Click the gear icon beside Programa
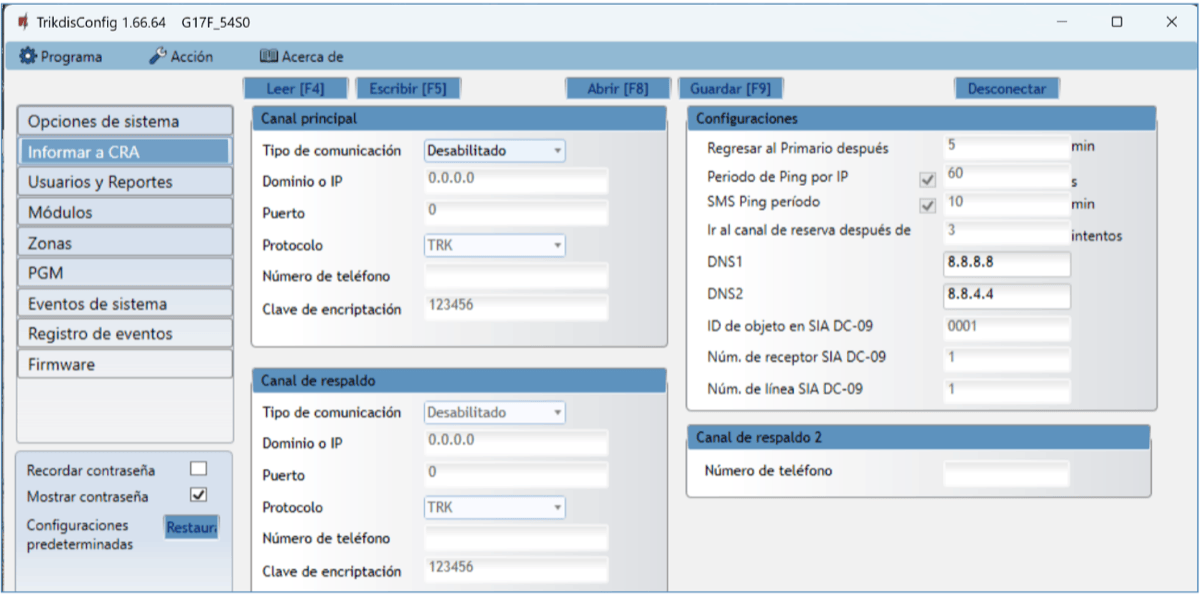 point(28,57)
